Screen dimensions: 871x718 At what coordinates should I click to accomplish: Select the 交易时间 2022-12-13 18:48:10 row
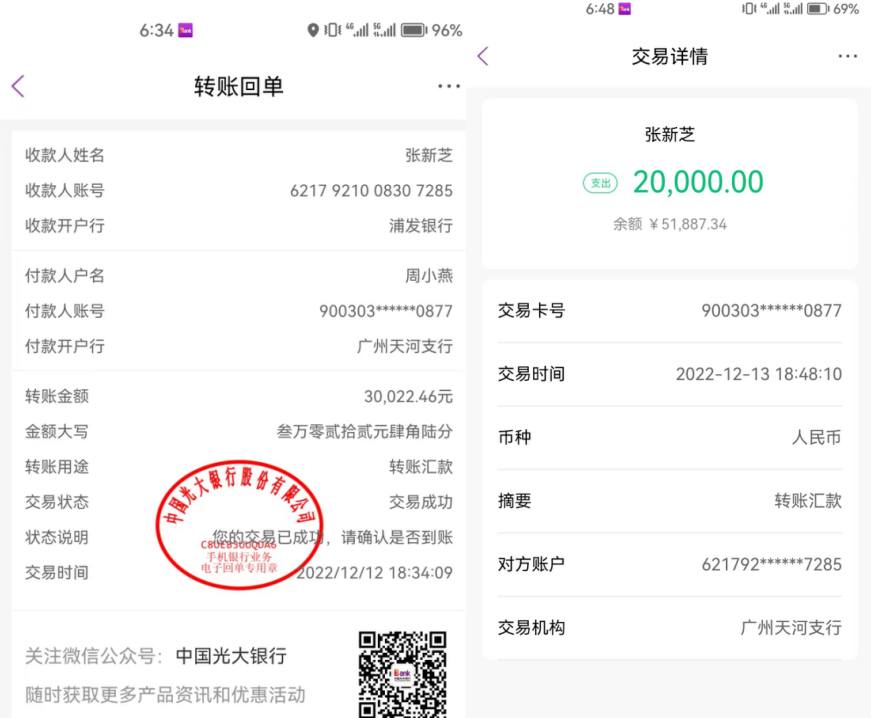(669, 374)
